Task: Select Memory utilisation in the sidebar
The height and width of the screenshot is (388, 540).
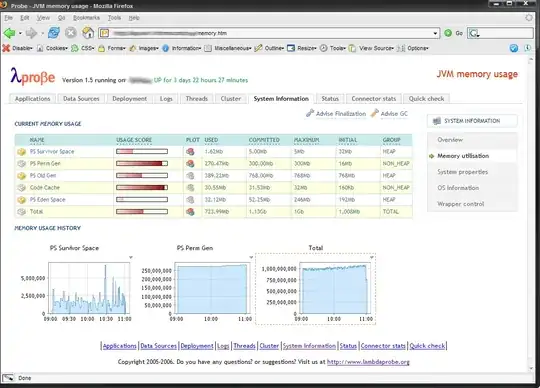Action: (463, 156)
